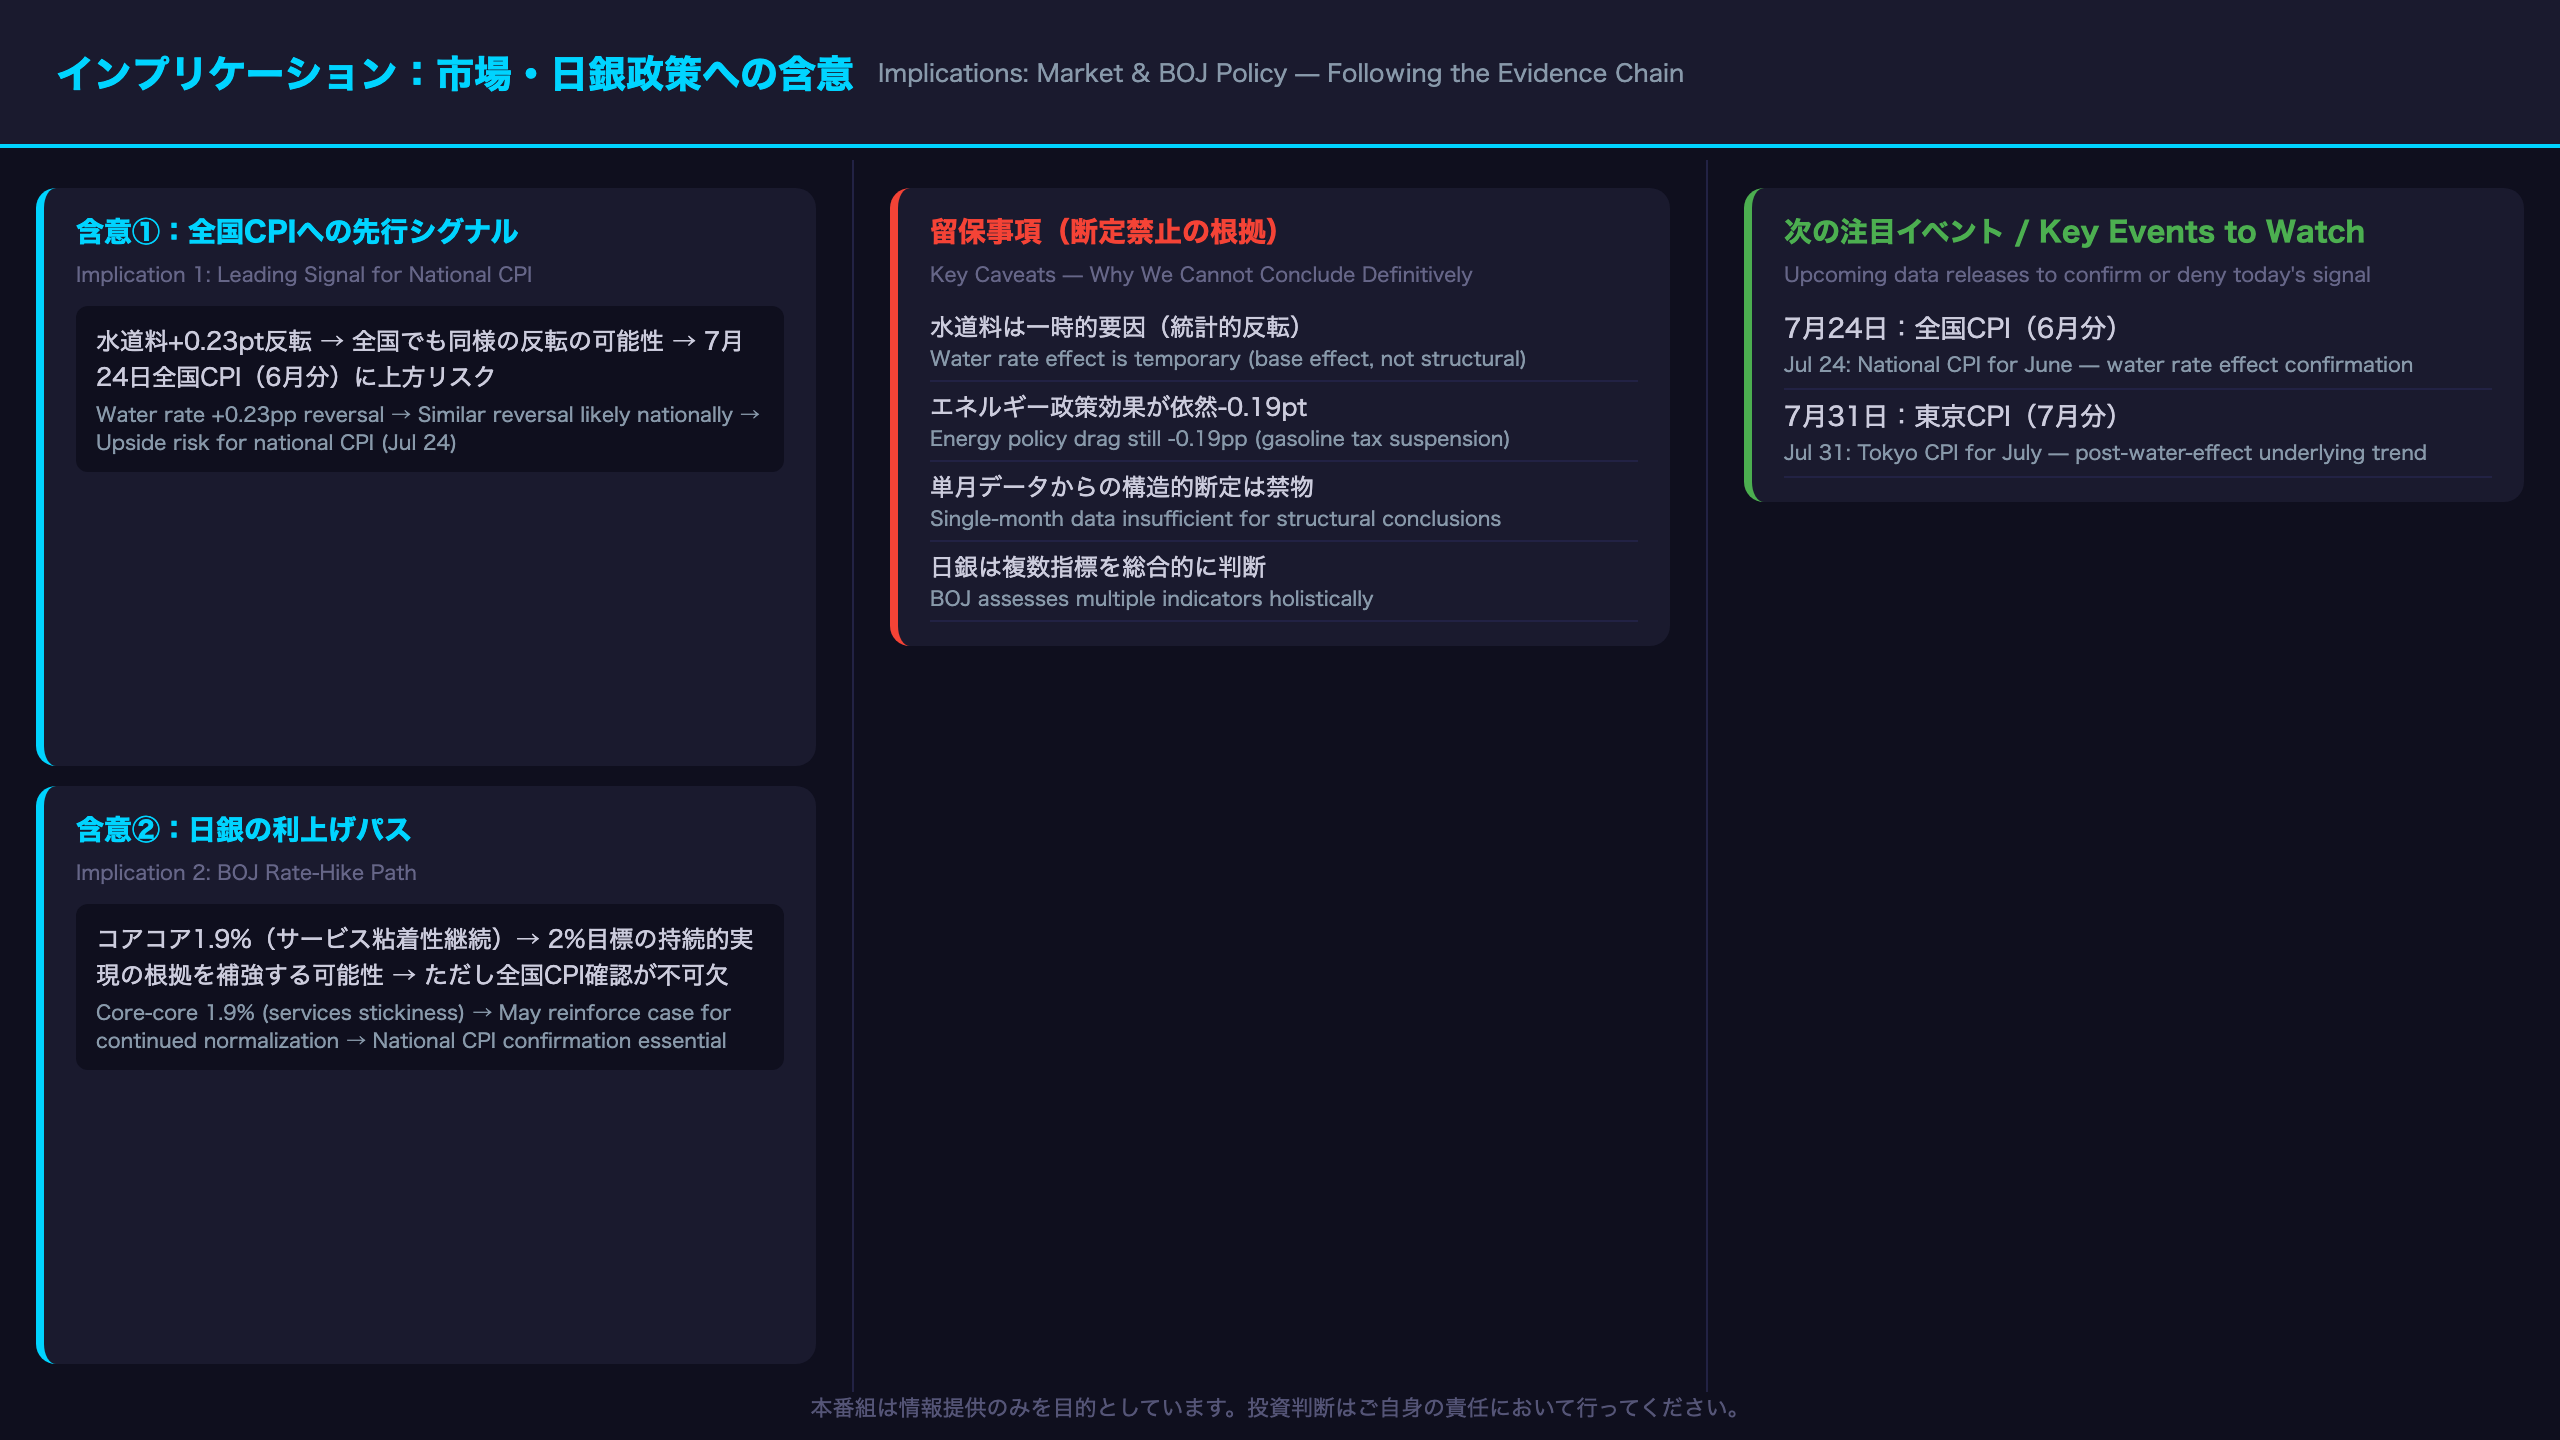Click the text 水道料+0.23pt反転 in Implication 1 box
This screenshot has width=2560, height=1440.
pos(204,341)
